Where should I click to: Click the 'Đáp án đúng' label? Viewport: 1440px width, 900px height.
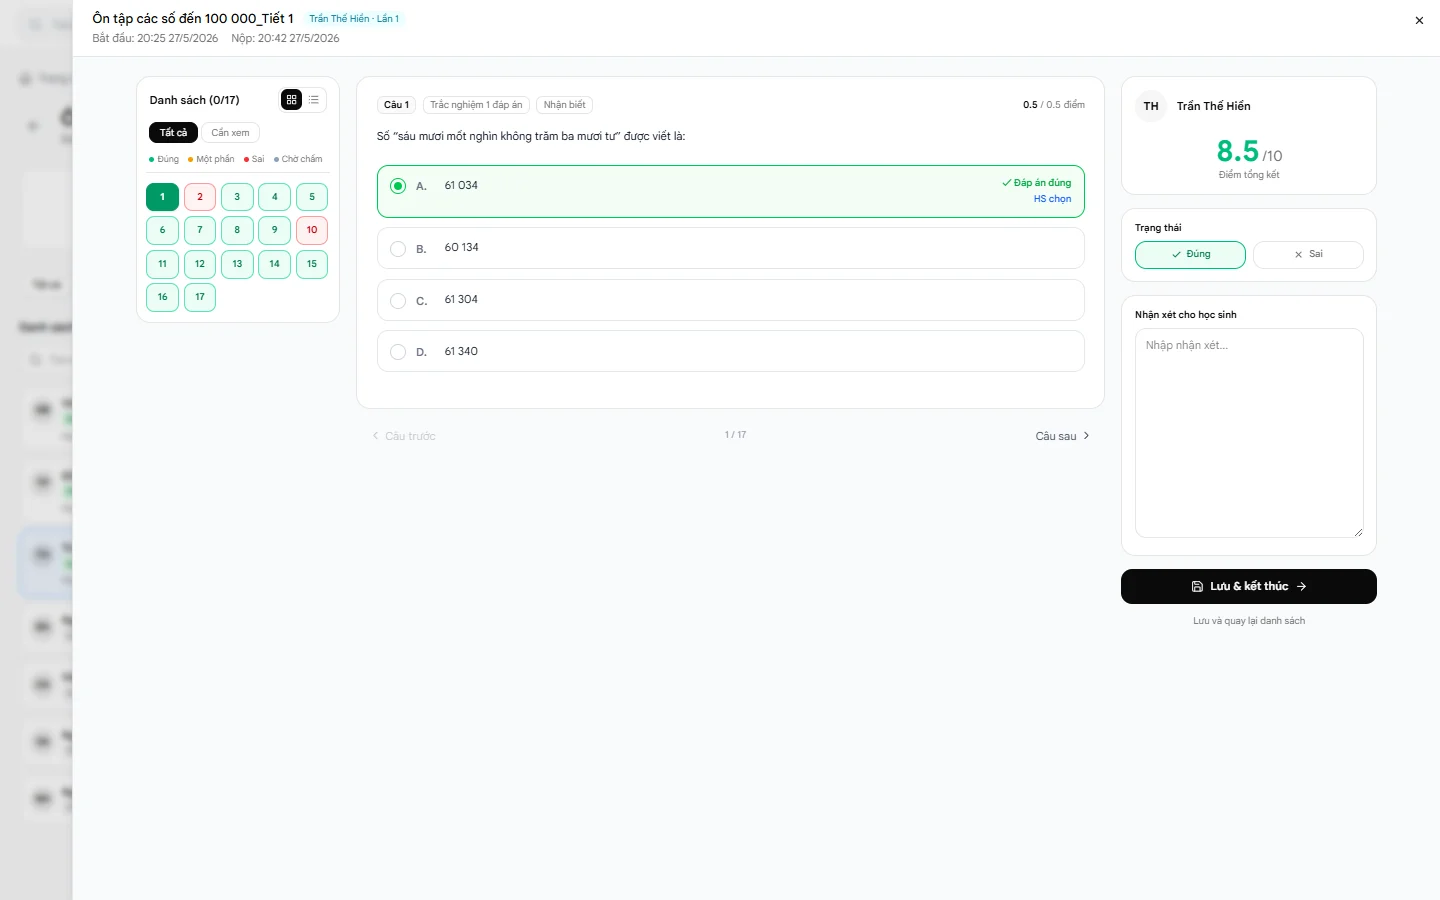click(x=1037, y=183)
